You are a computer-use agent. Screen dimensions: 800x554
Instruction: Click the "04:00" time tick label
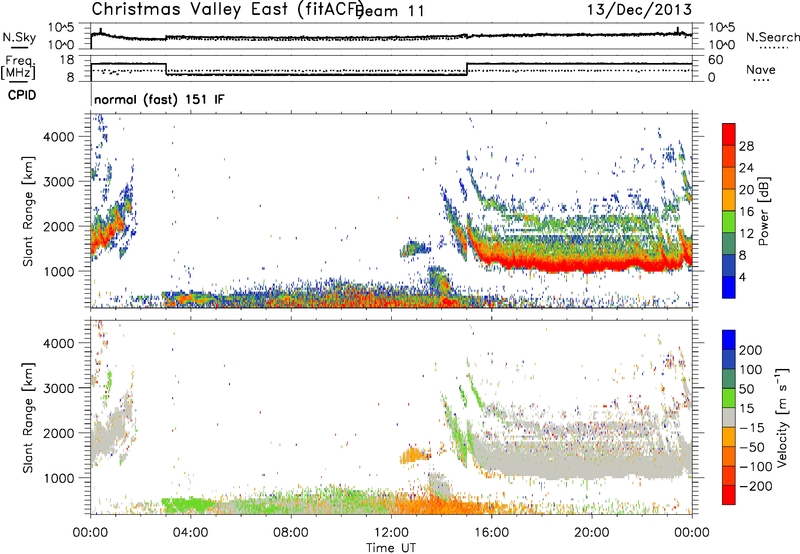click(x=190, y=533)
